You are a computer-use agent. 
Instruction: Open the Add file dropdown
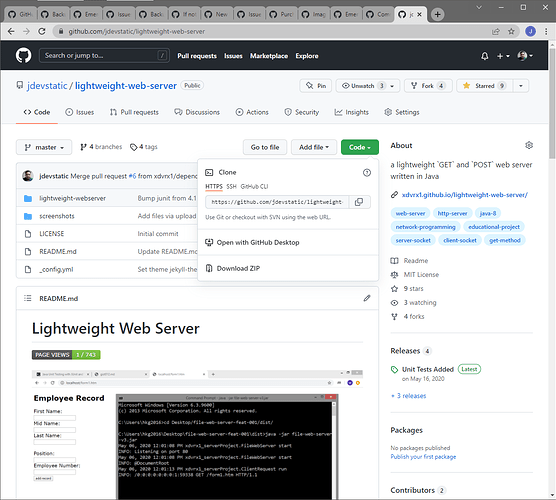click(314, 147)
